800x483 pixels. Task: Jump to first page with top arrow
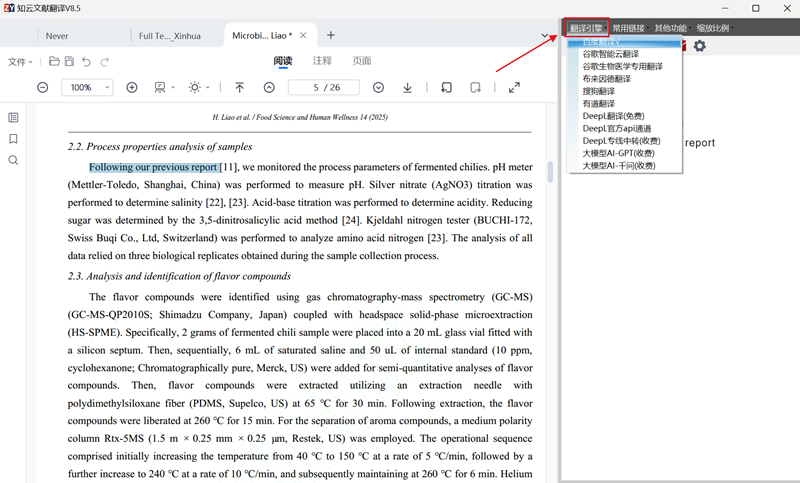[239, 88]
